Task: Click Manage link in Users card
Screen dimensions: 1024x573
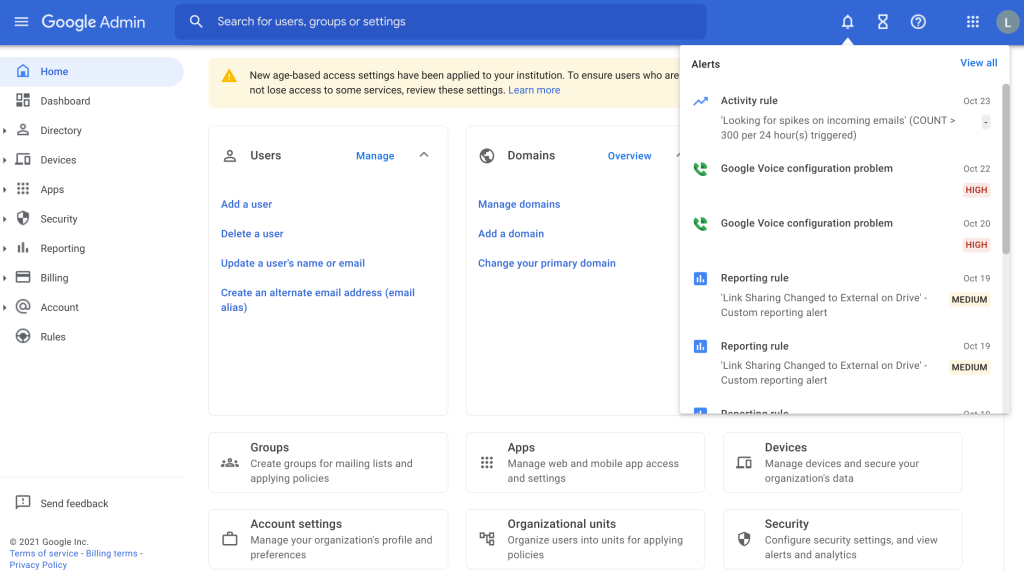Action: (375, 156)
